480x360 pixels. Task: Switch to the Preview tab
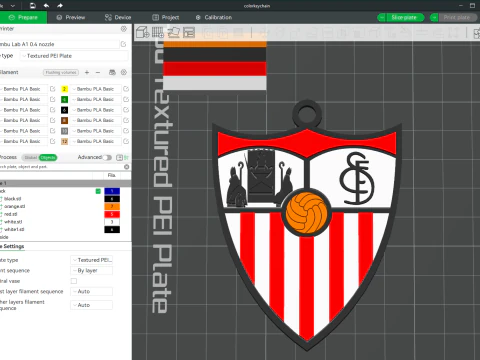(71, 17)
